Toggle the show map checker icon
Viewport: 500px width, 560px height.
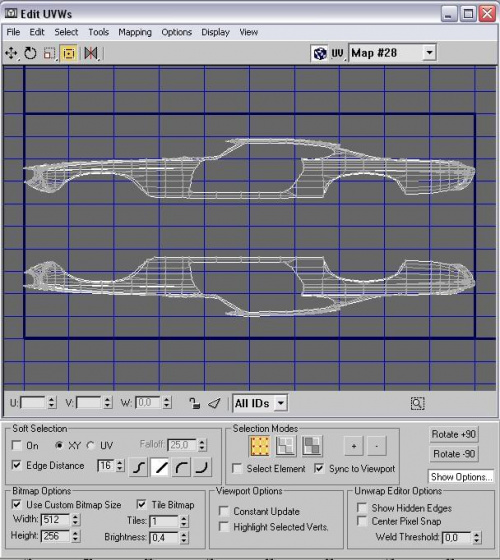click(320, 54)
